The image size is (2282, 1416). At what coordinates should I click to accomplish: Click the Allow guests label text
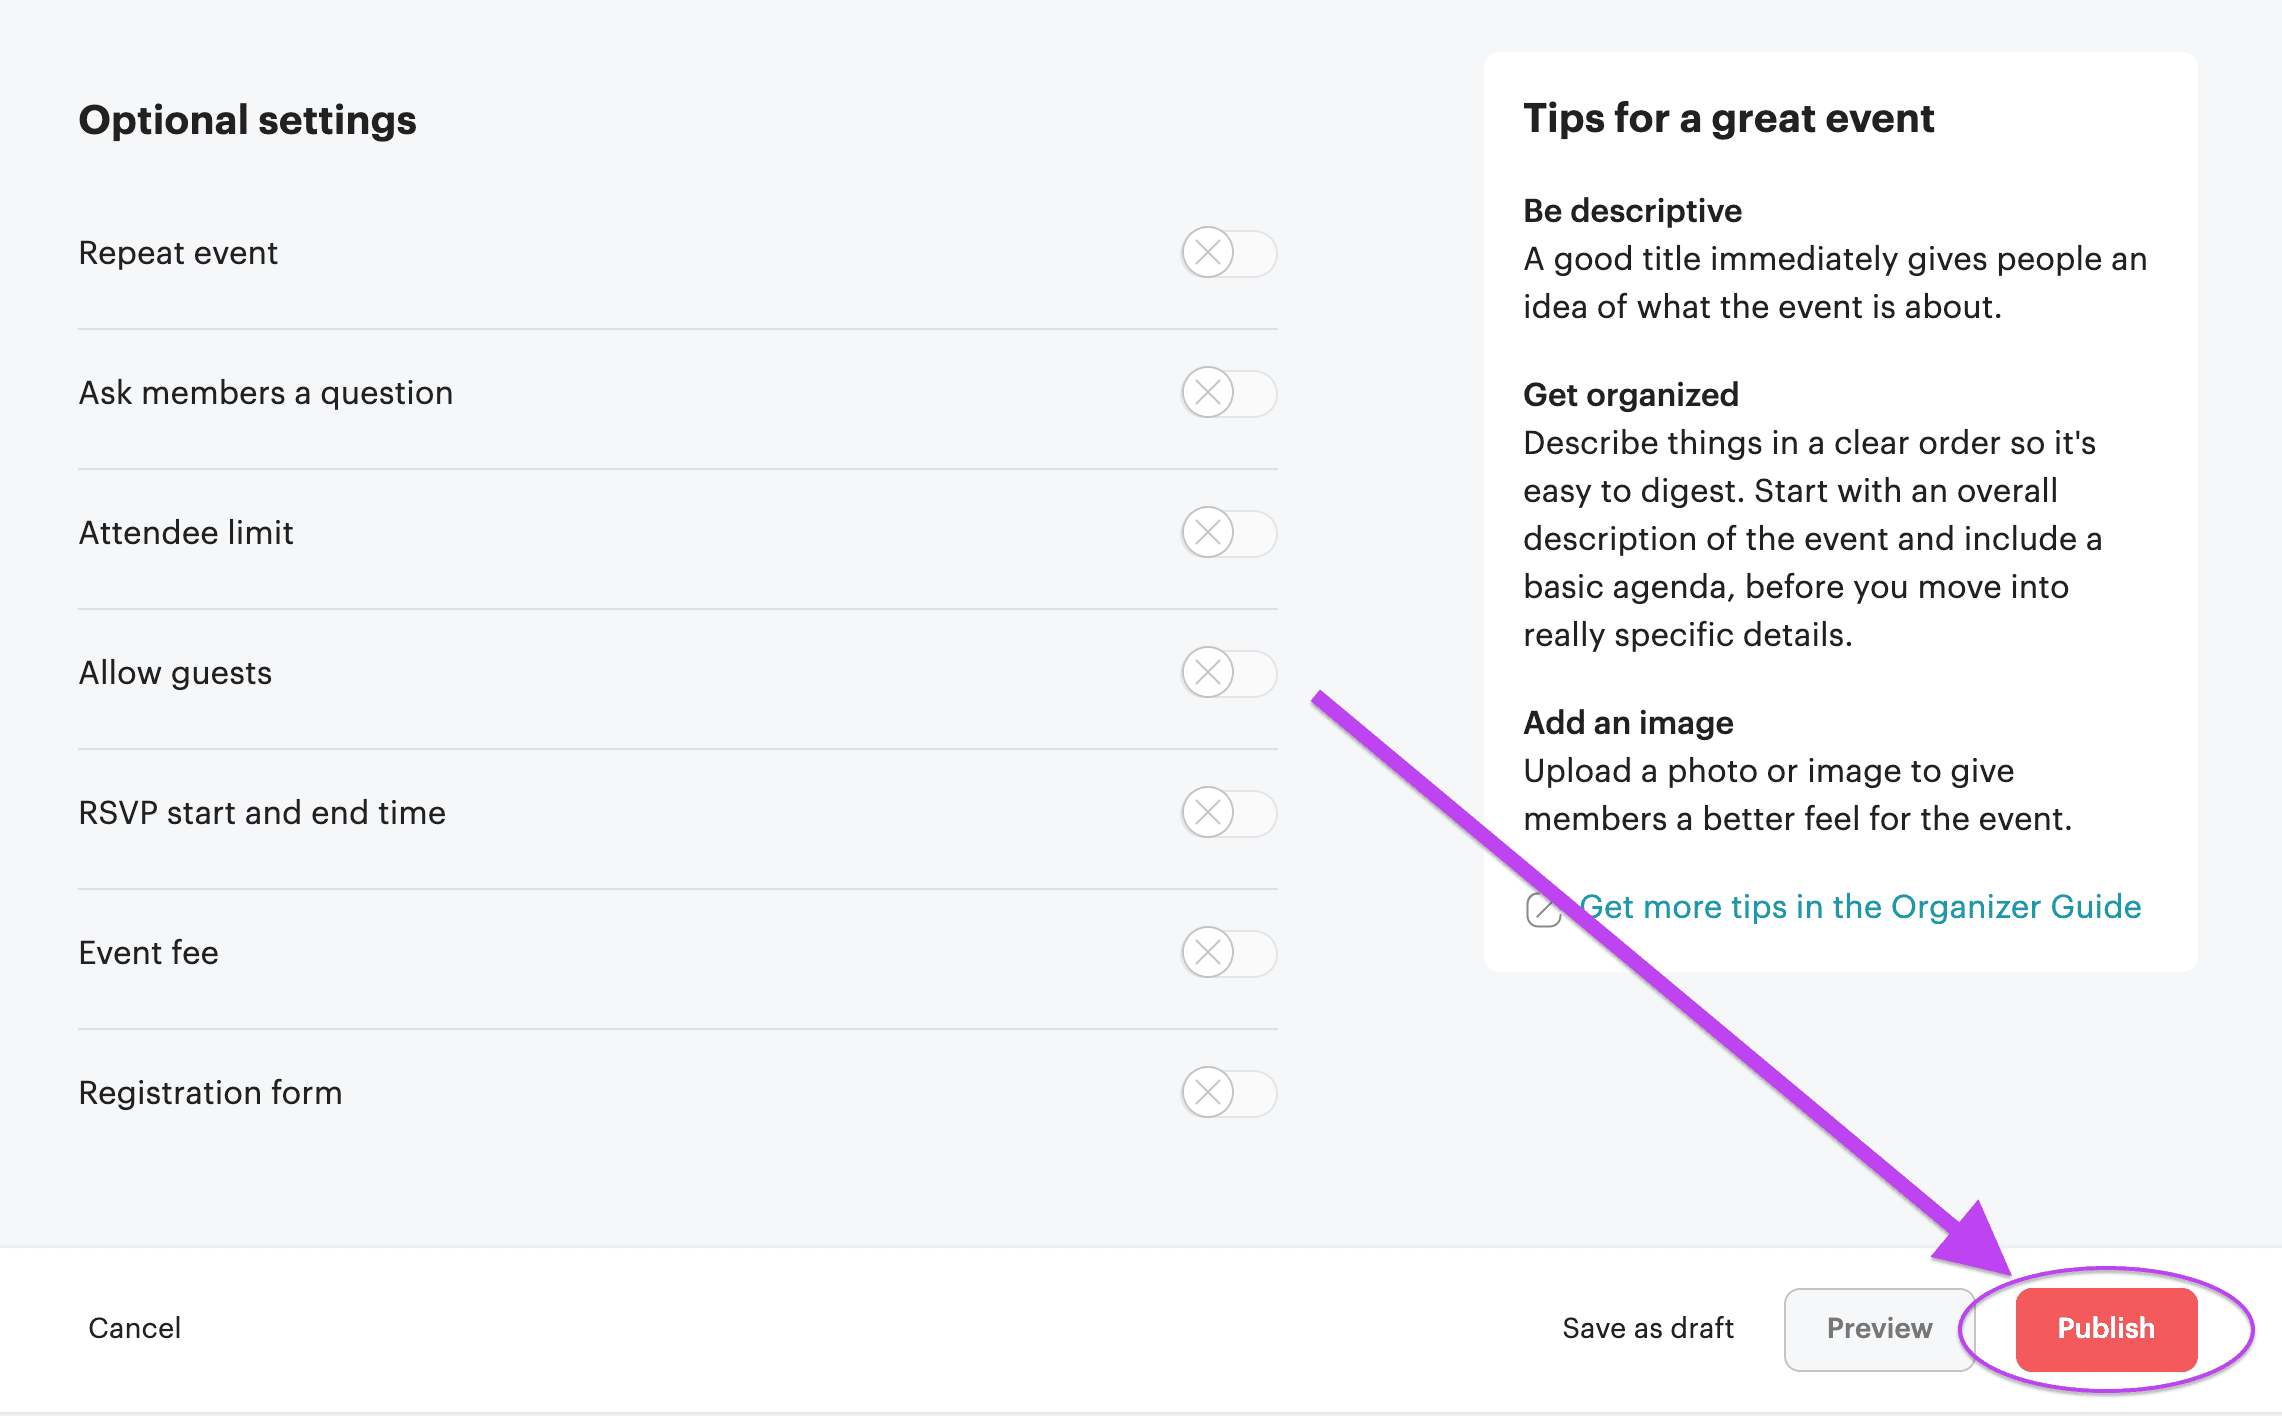pos(175,673)
